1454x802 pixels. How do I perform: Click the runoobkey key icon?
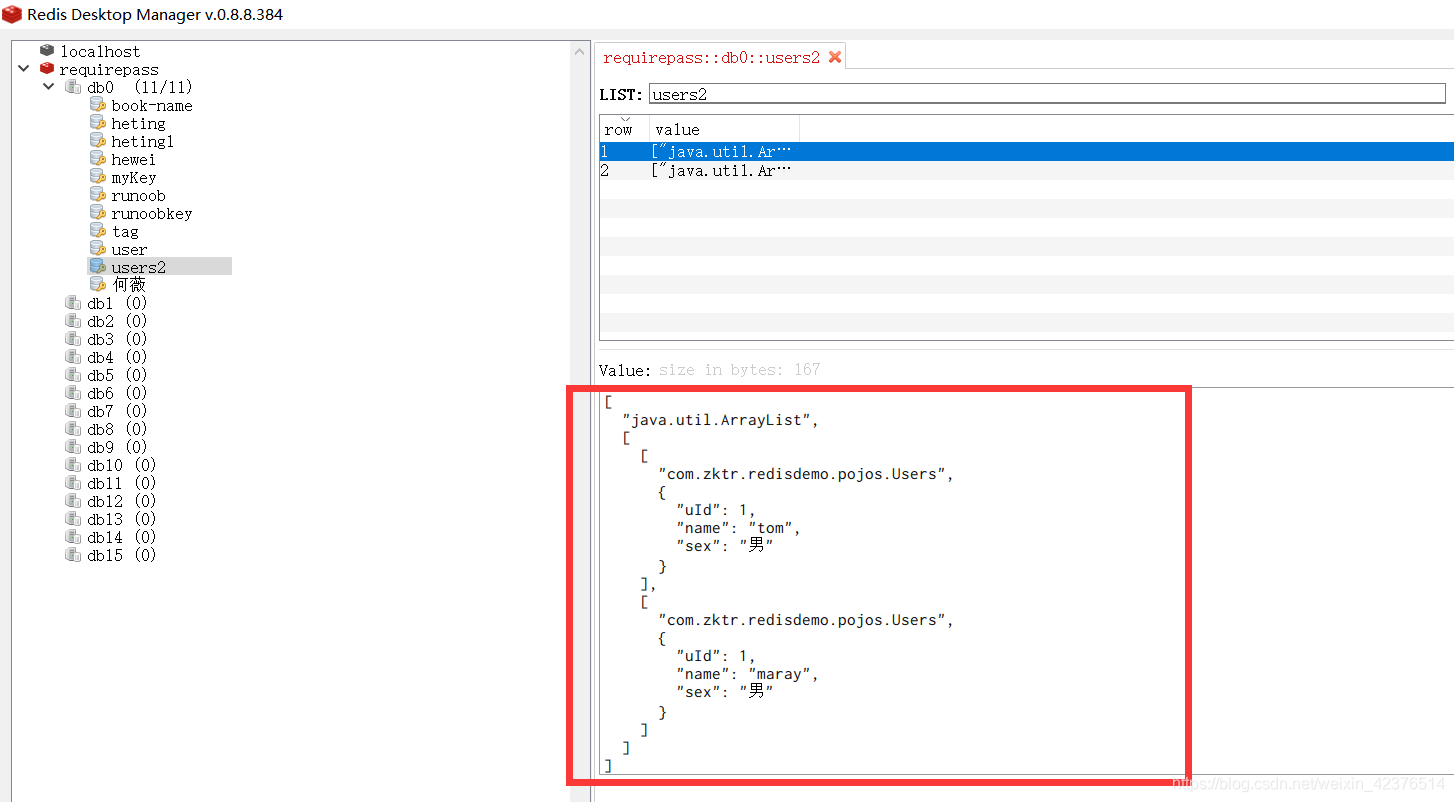97,213
